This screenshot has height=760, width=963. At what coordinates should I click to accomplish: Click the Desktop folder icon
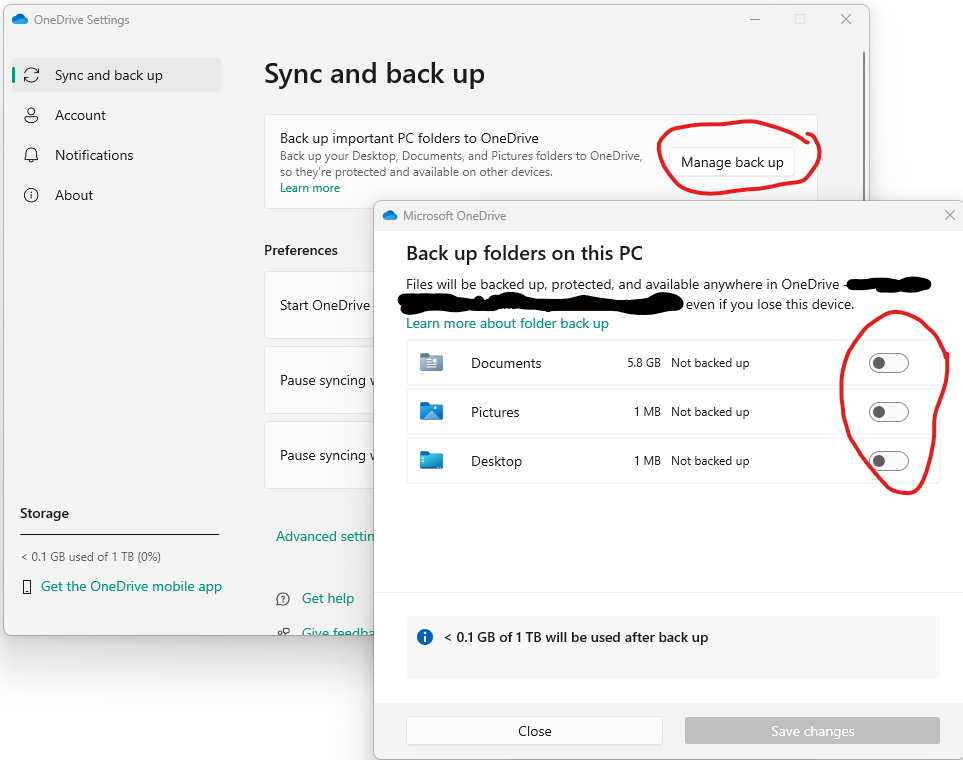[x=431, y=460]
